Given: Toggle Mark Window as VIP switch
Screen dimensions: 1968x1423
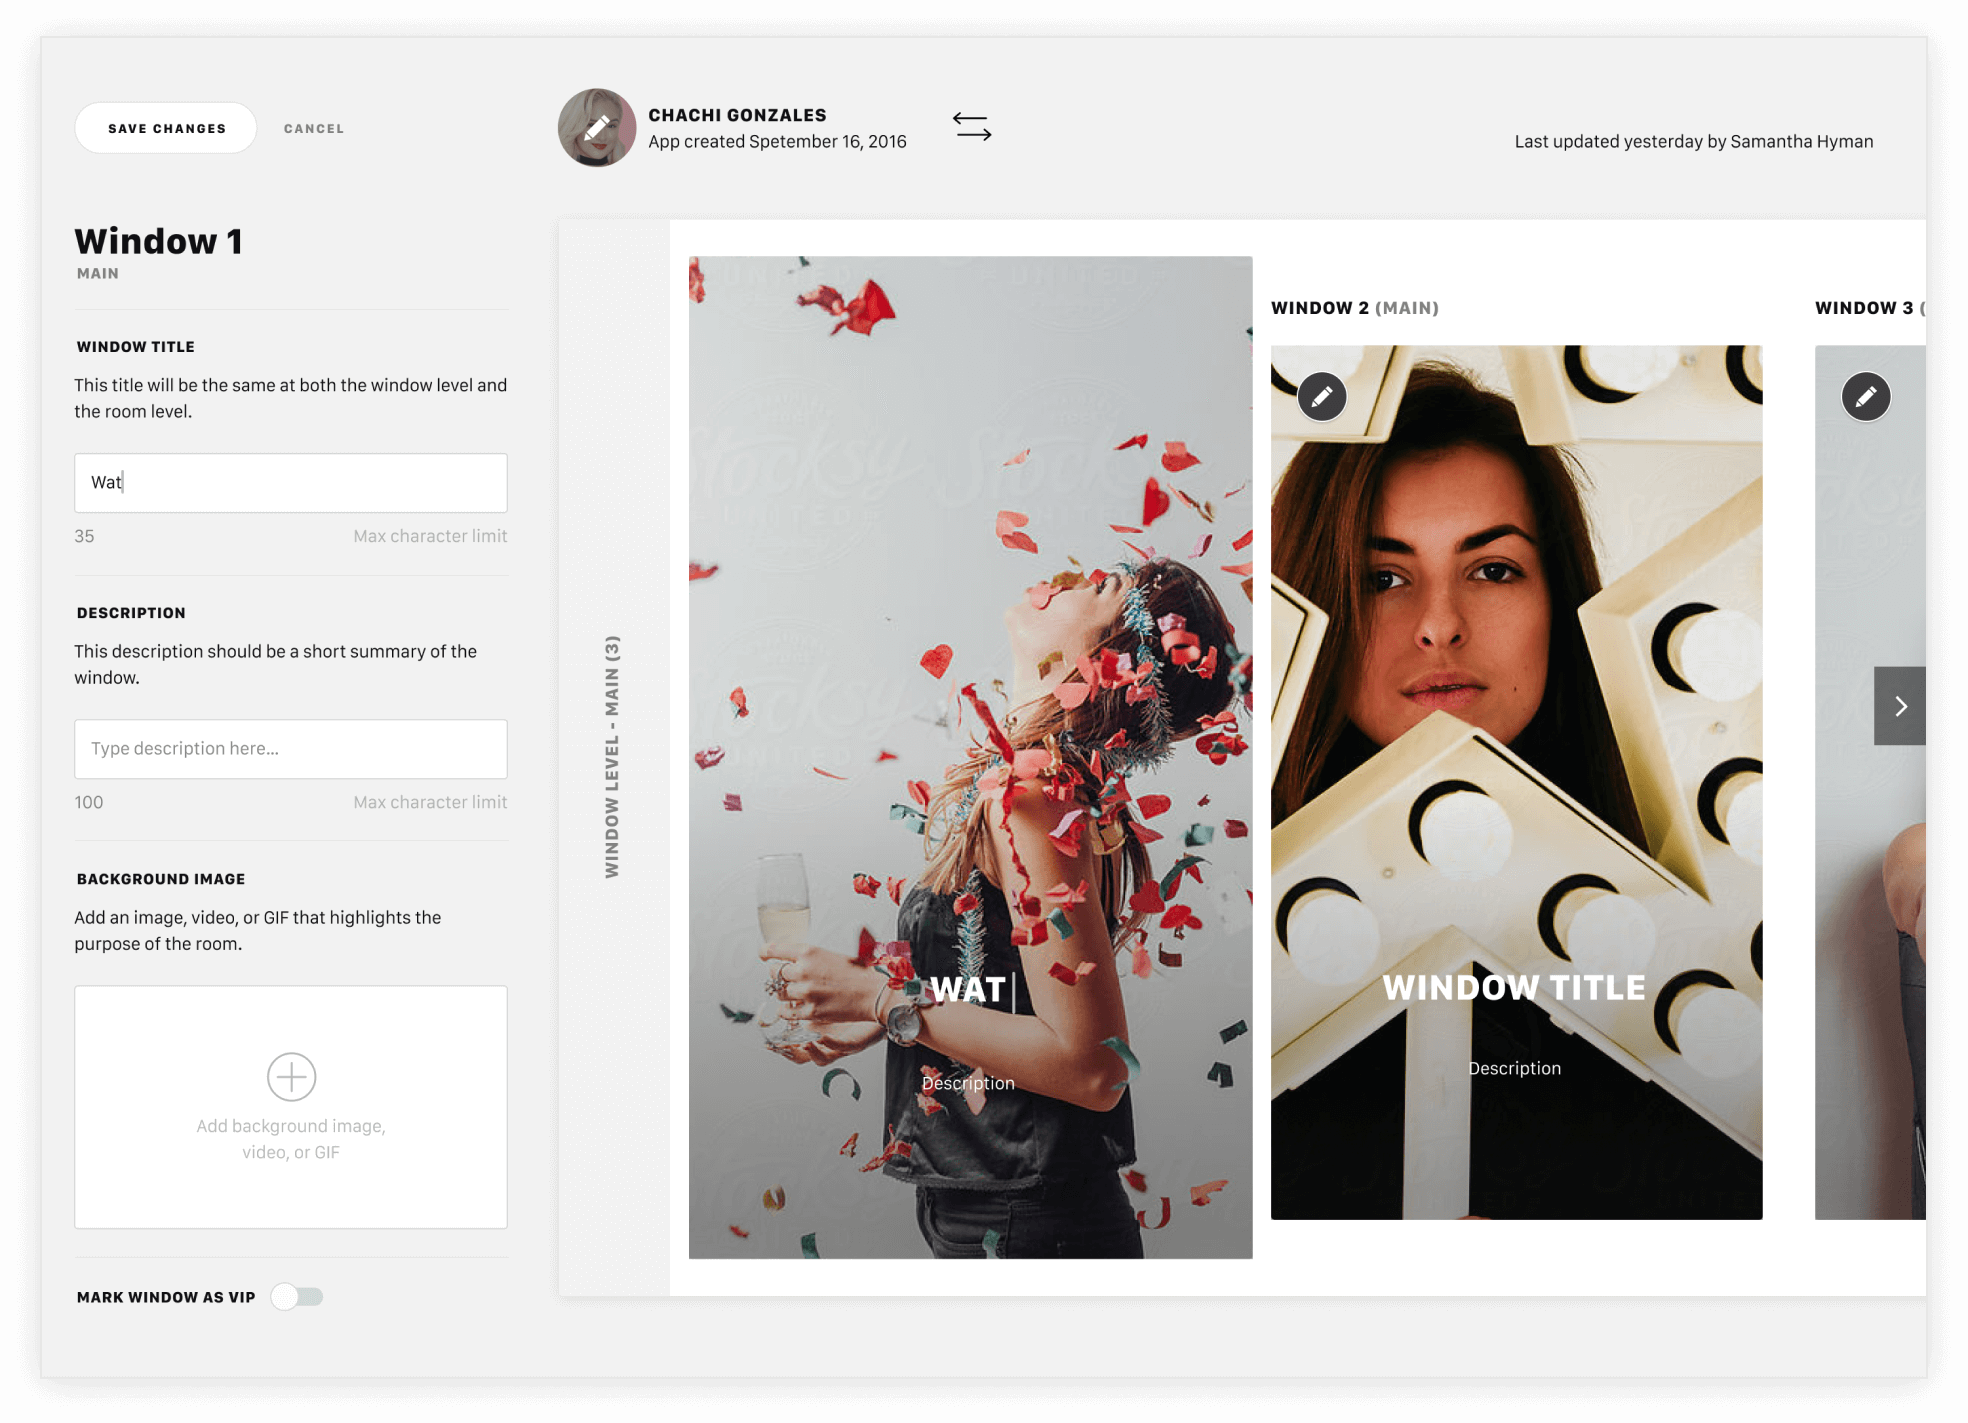Looking at the screenshot, I should 297,1297.
